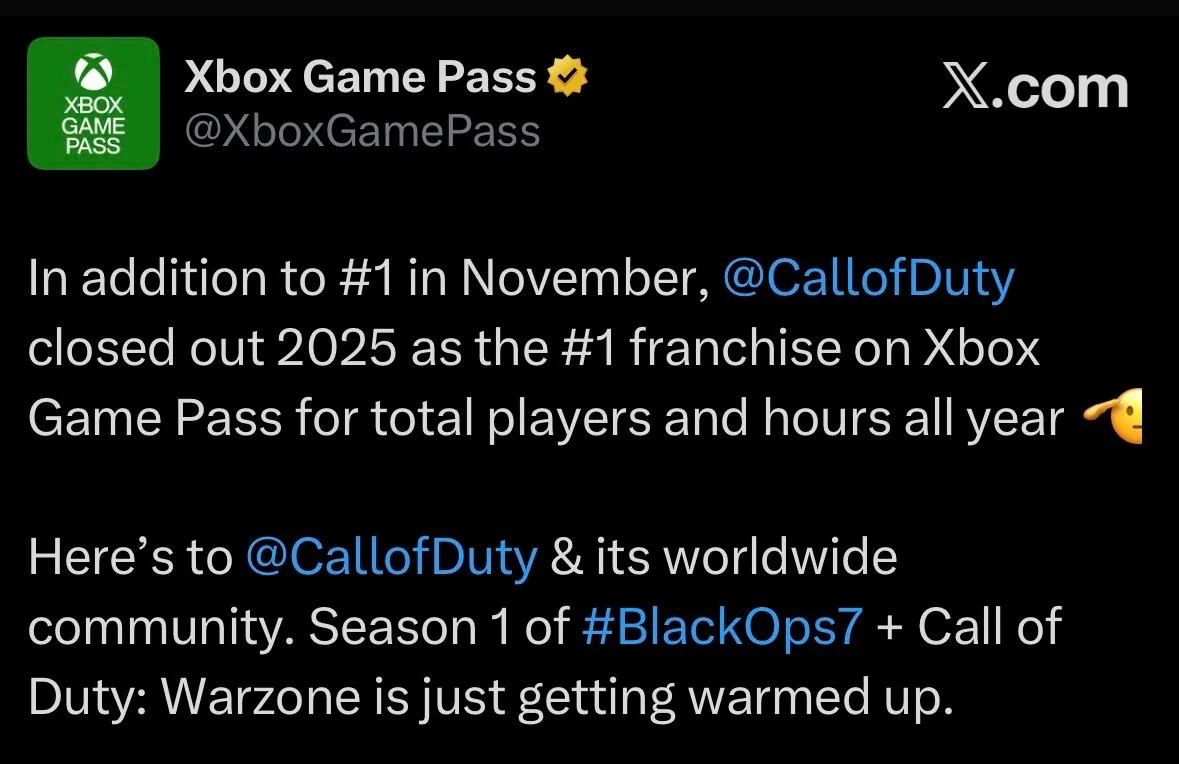
Task: Click the "#1 franchise on Xbox" text
Action: (799, 349)
